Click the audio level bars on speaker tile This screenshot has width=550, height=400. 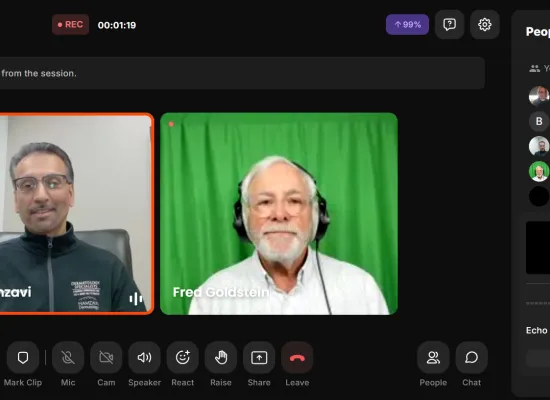(x=136, y=299)
